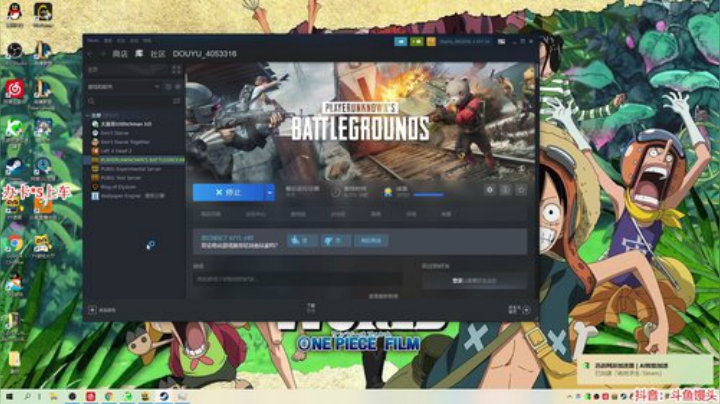Viewport: 720px width, 404px height.
Task: Toggle sort by recent activity clock icon
Action: coord(168,86)
